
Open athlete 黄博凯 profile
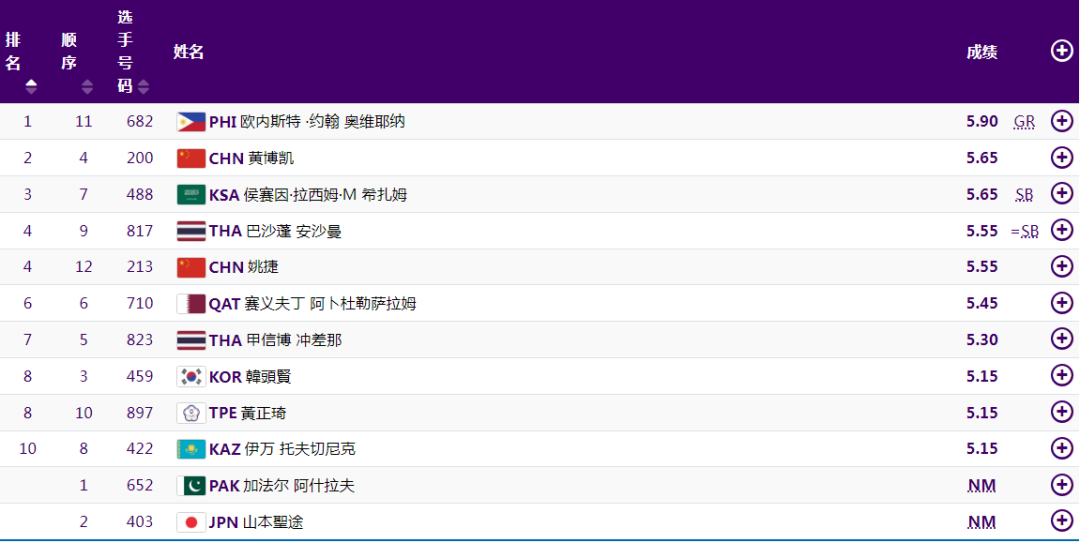coord(271,158)
